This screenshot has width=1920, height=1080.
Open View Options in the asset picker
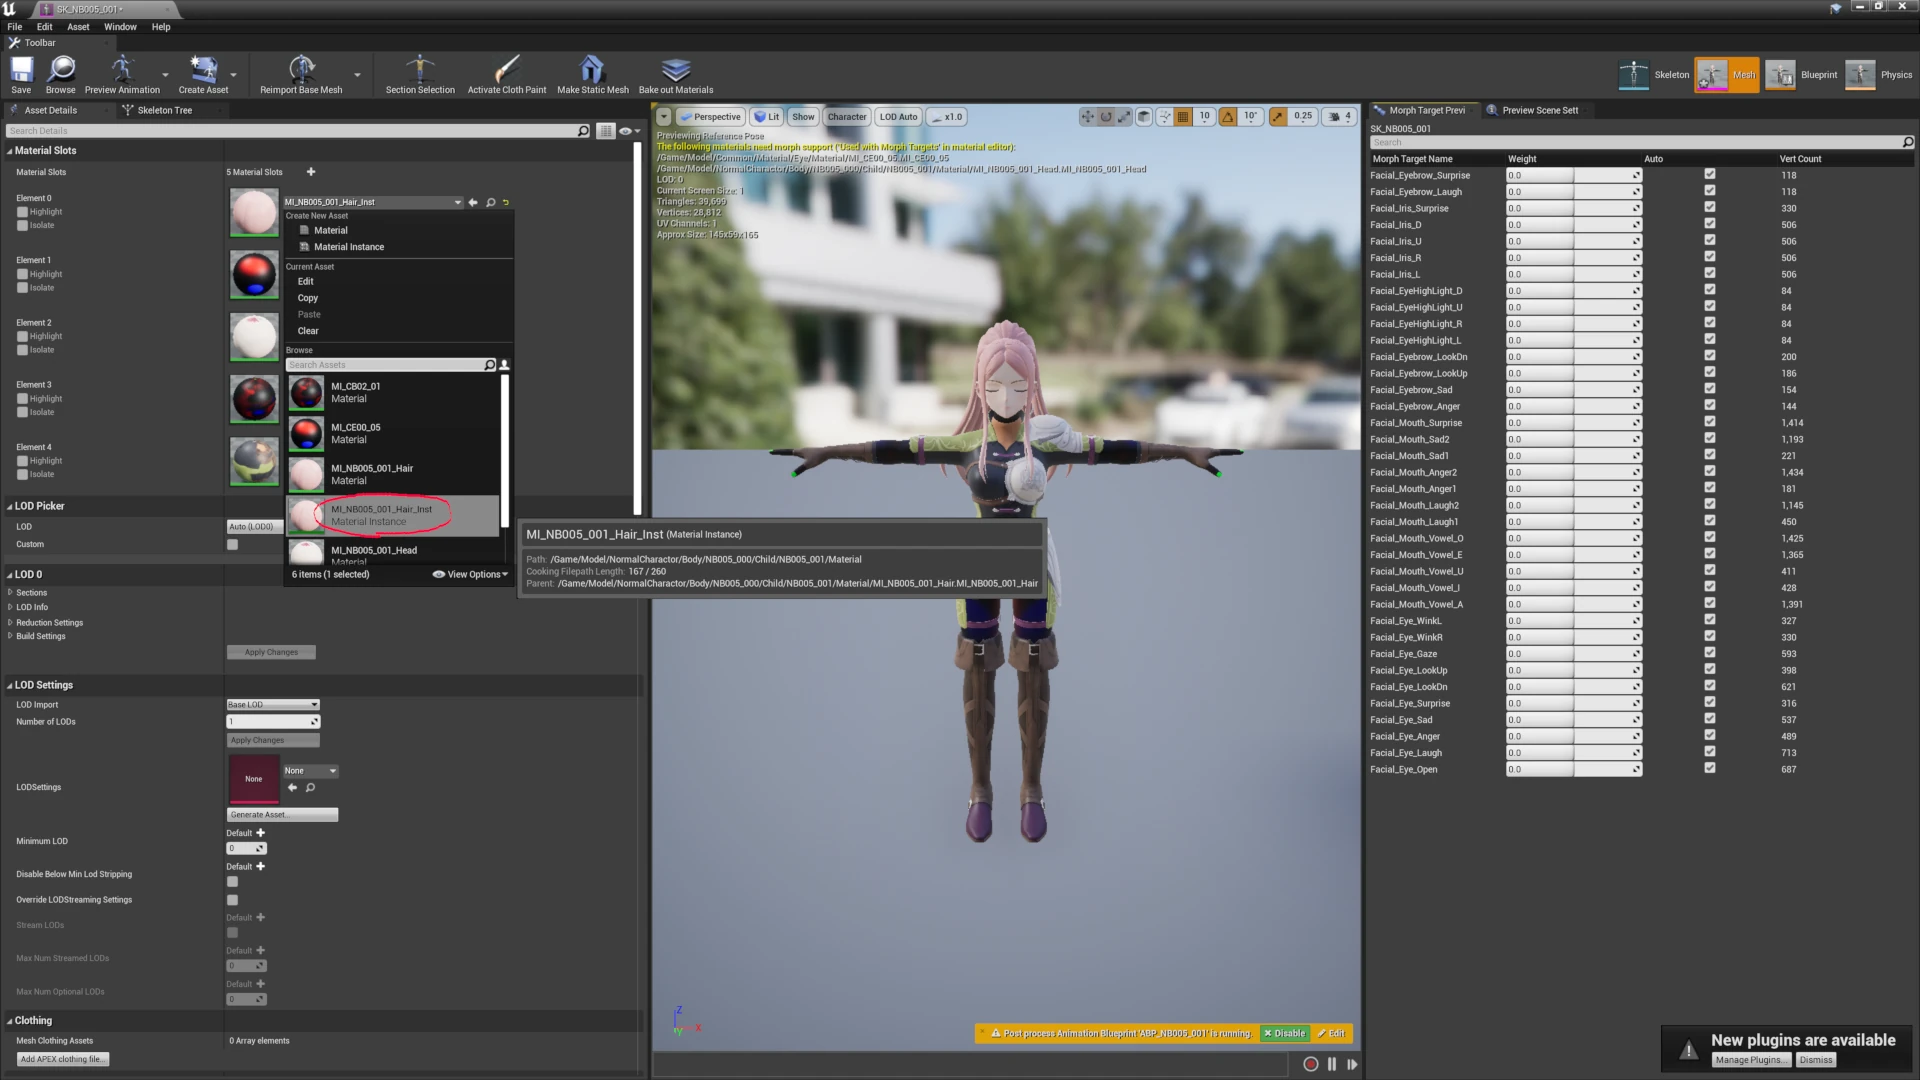[x=470, y=575]
